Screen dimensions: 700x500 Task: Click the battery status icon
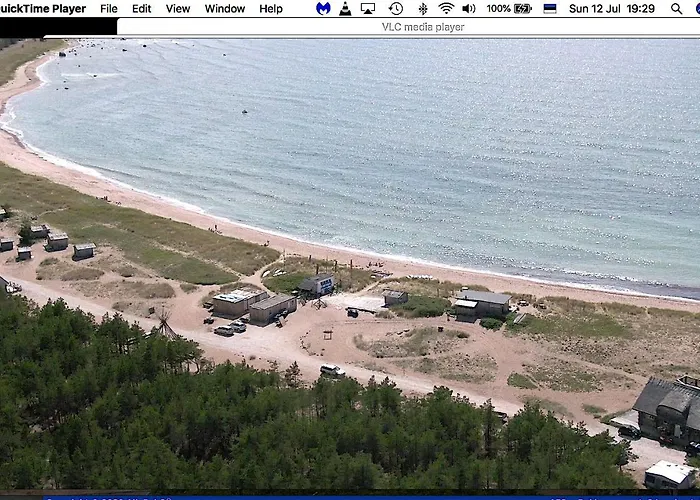tap(523, 9)
